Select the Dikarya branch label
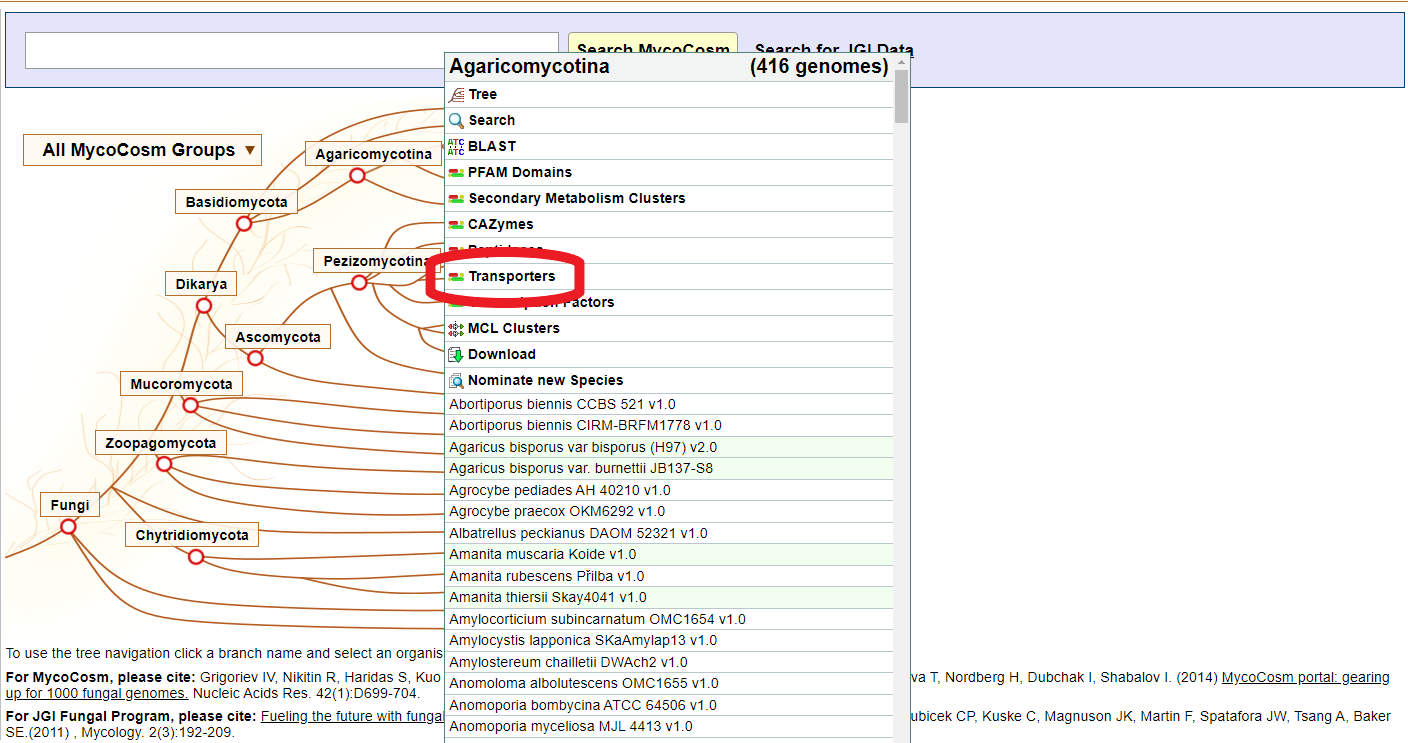Viewport: 1408px width, 743px height. tap(201, 284)
